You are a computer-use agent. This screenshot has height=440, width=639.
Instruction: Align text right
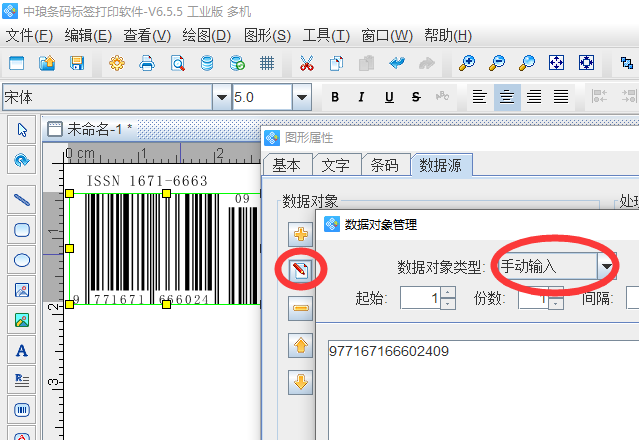534,97
